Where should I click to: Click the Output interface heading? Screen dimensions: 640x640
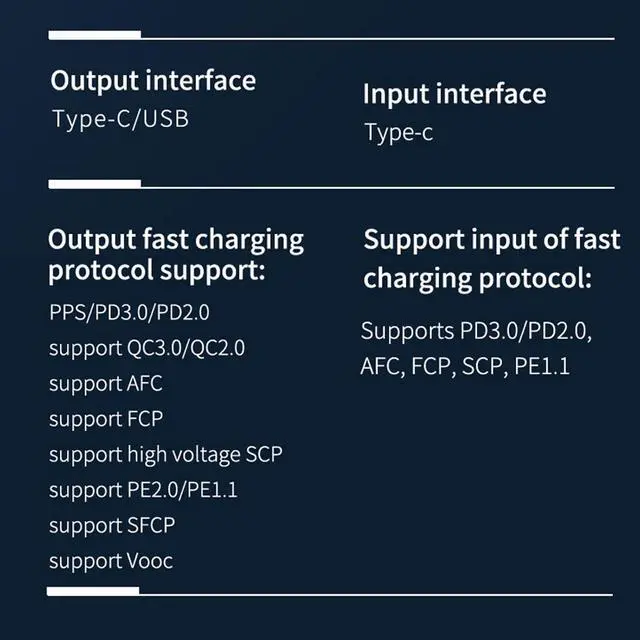pyautogui.click(x=153, y=80)
